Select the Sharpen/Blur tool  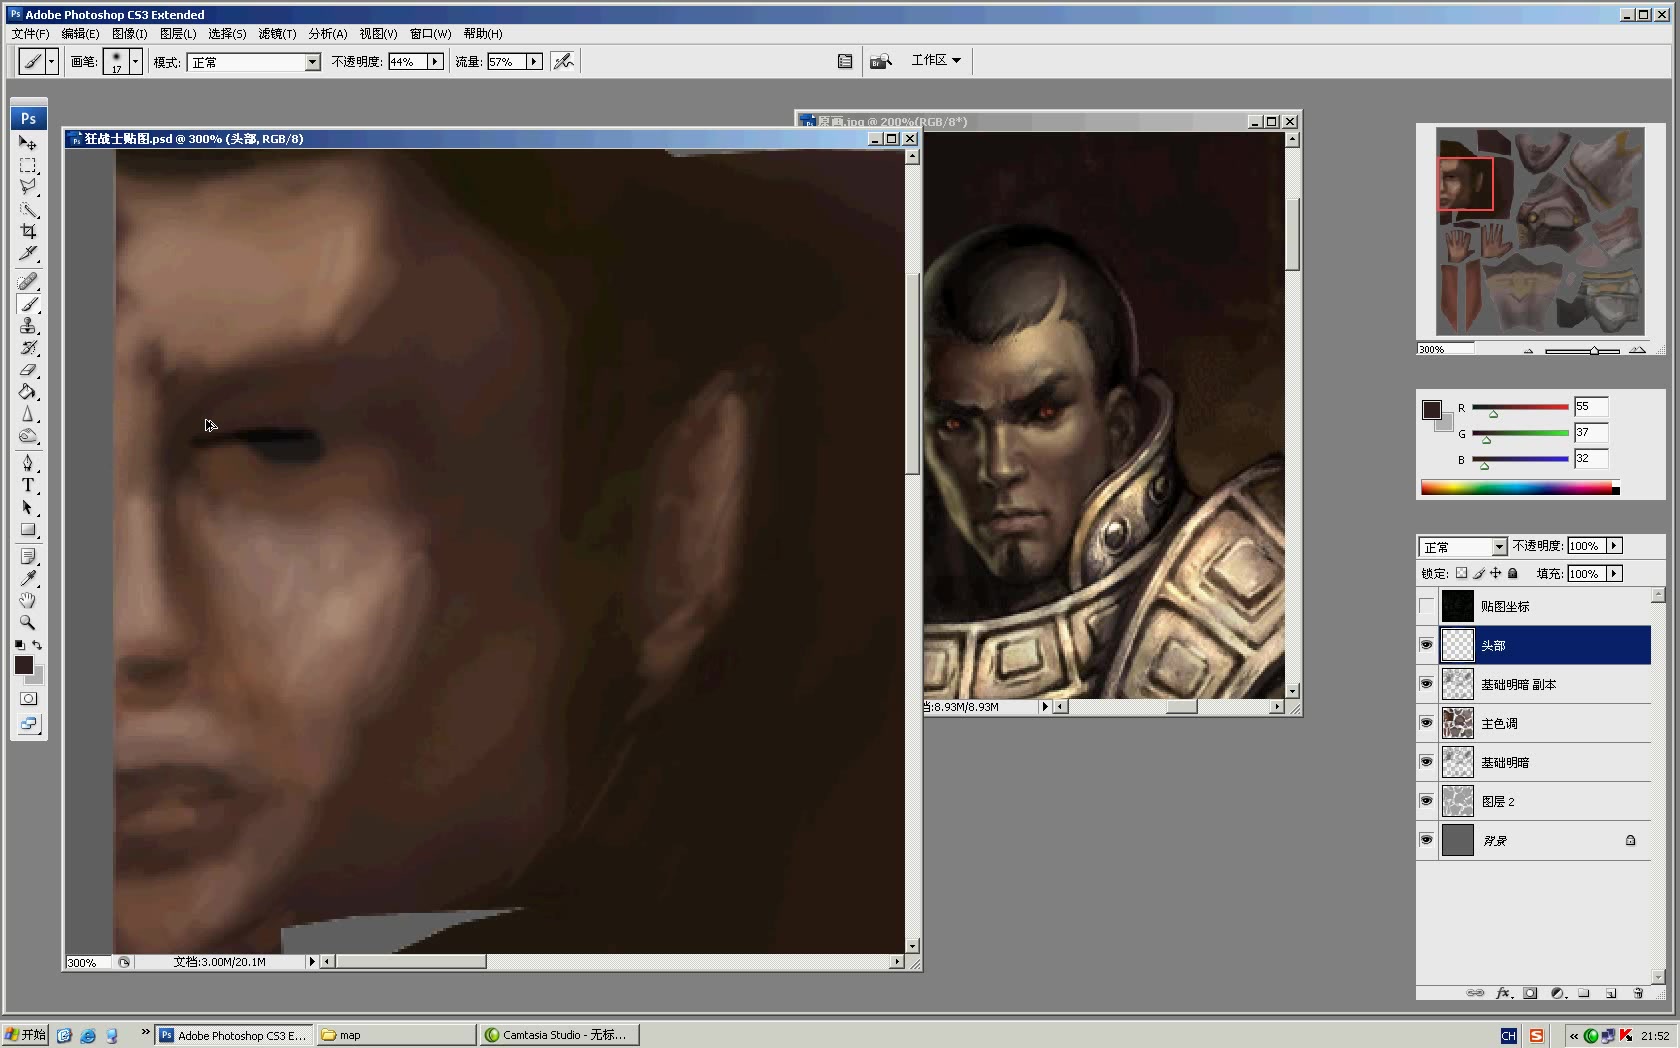(x=28, y=414)
